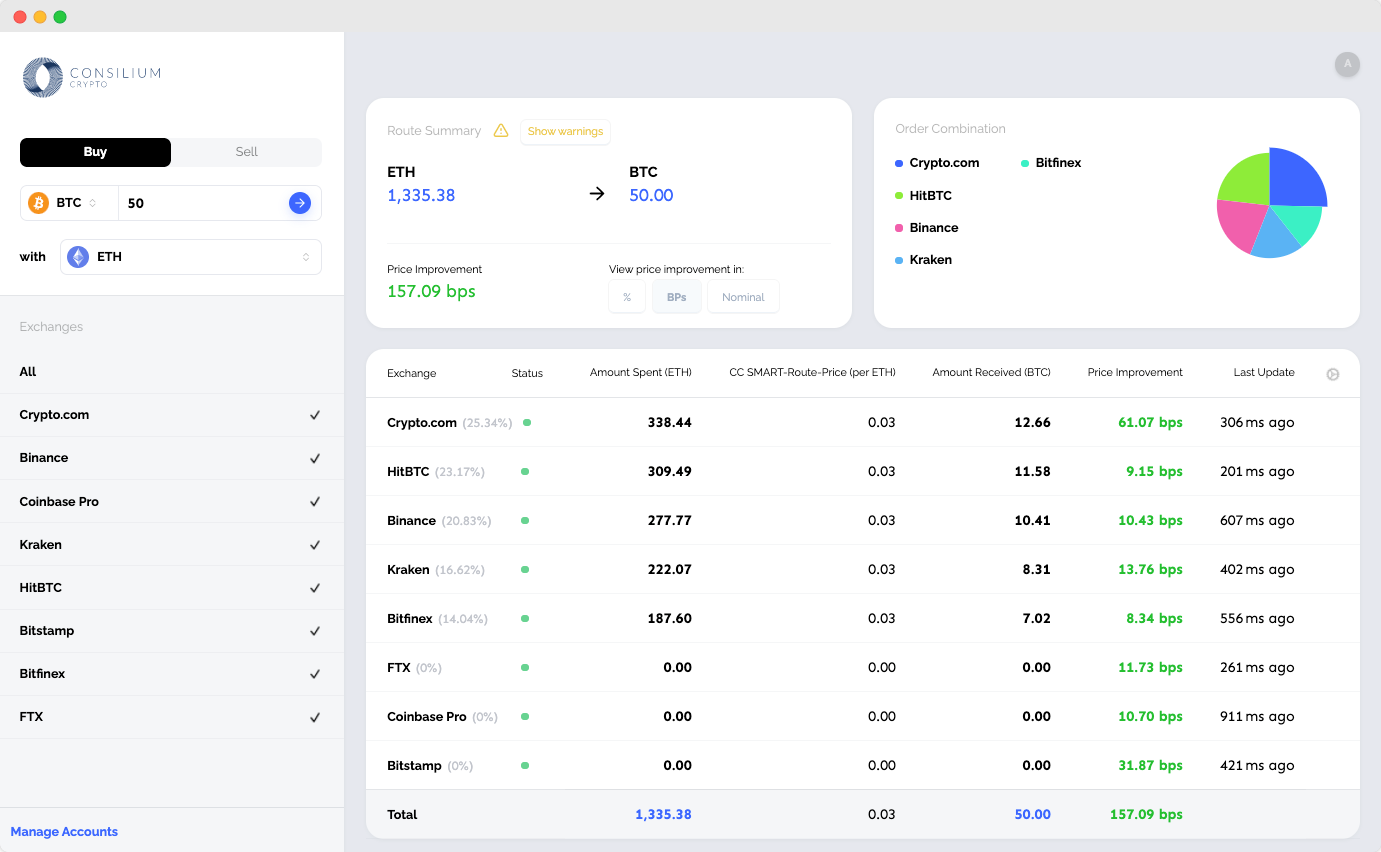1381x852 pixels.
Task: Select the Crypto.com (25.34%) table row
Action: 863,423
